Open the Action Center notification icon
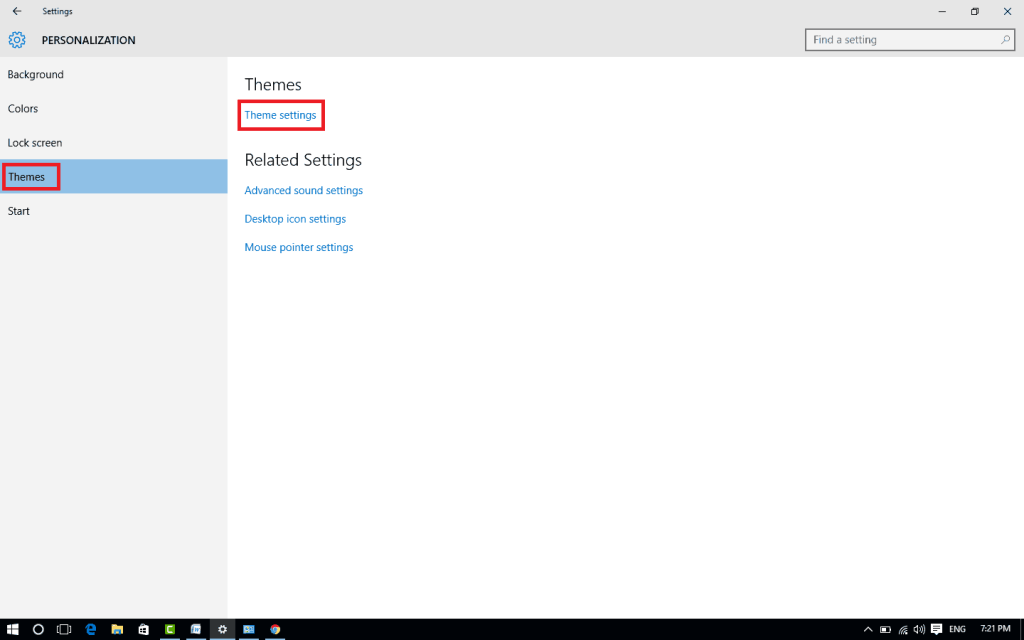Screen dimensions: 1024x640 935,630
